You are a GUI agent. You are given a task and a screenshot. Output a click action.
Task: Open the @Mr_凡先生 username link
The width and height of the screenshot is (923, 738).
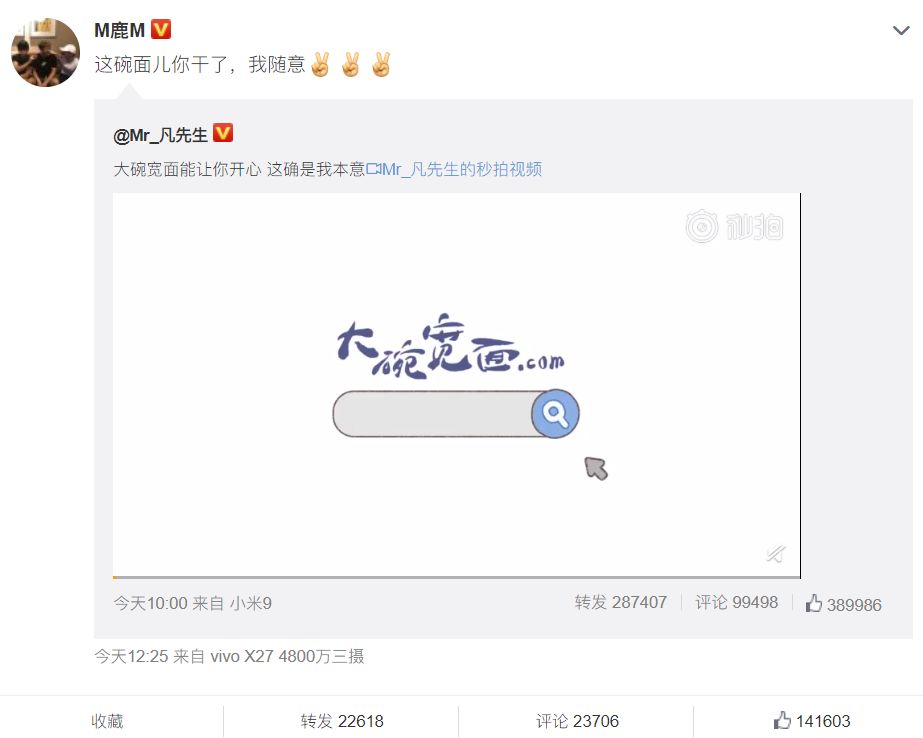click(x=160, y=135)
